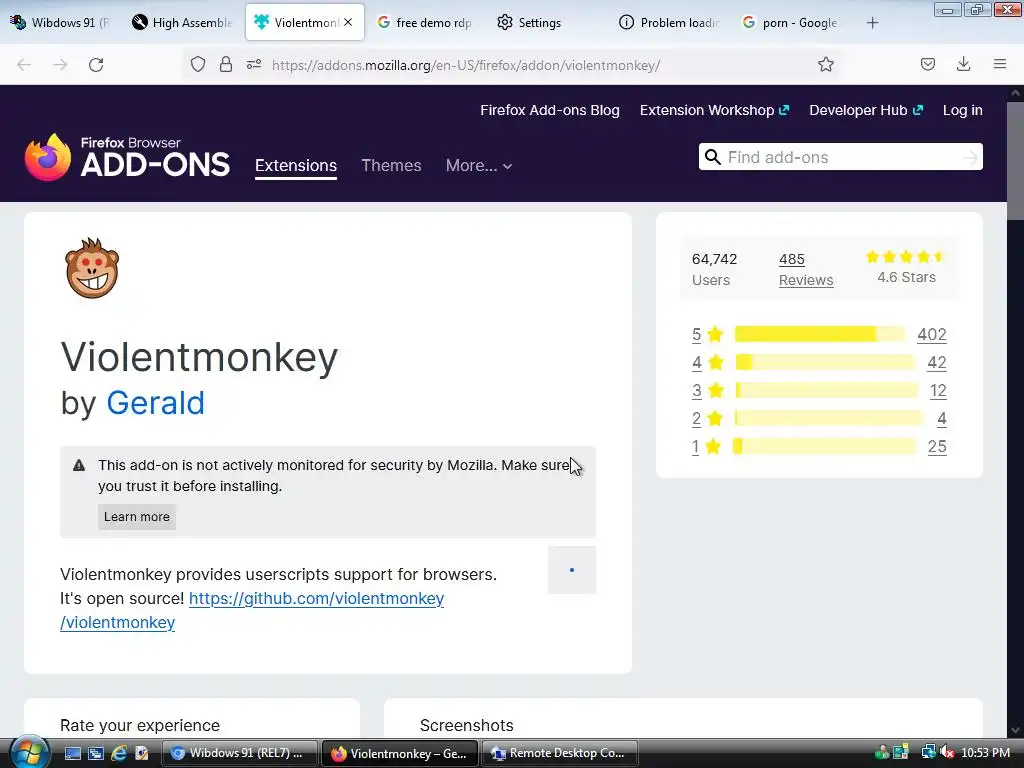Screen dimensions: 1024x768
Task: Switch to Wibdows 91 (REL7) taskbar window
Action: [239, 753]
